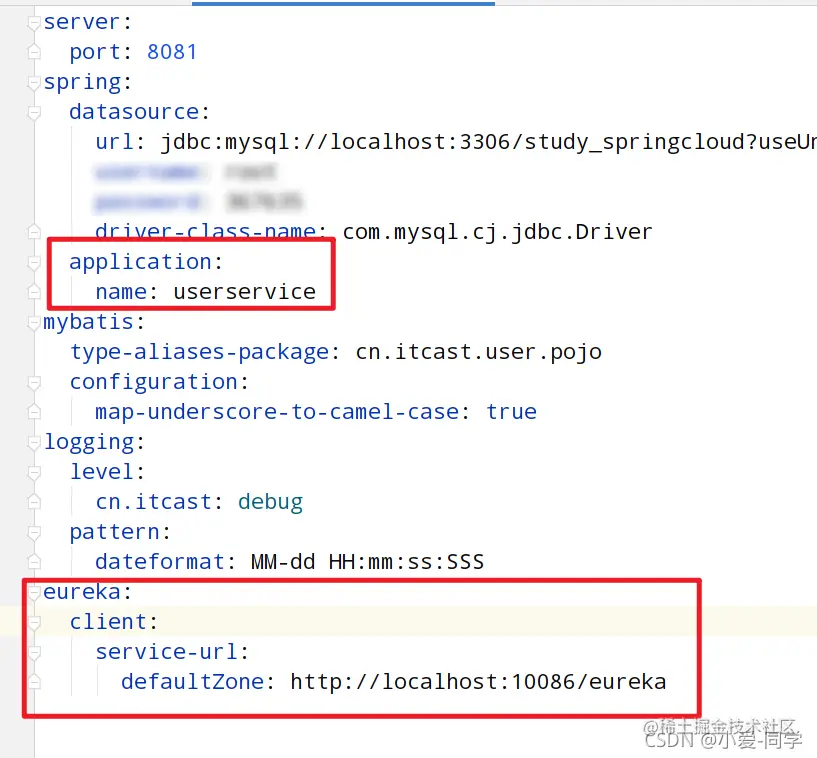This screenshot has height=758, width=817.
Task: Click the 'type-aliases-package' key
Action: 200,353
